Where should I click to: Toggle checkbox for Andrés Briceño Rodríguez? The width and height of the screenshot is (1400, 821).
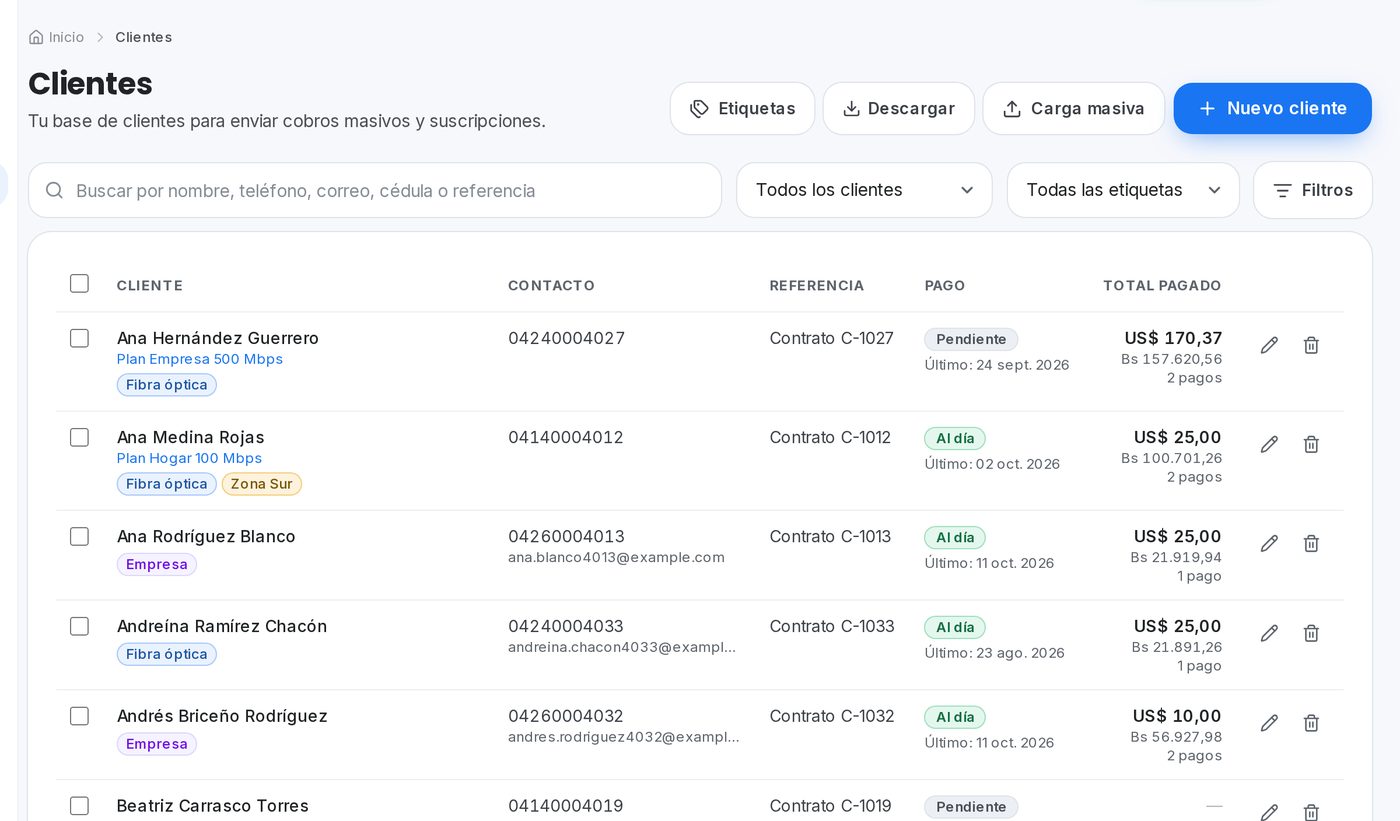80,716
